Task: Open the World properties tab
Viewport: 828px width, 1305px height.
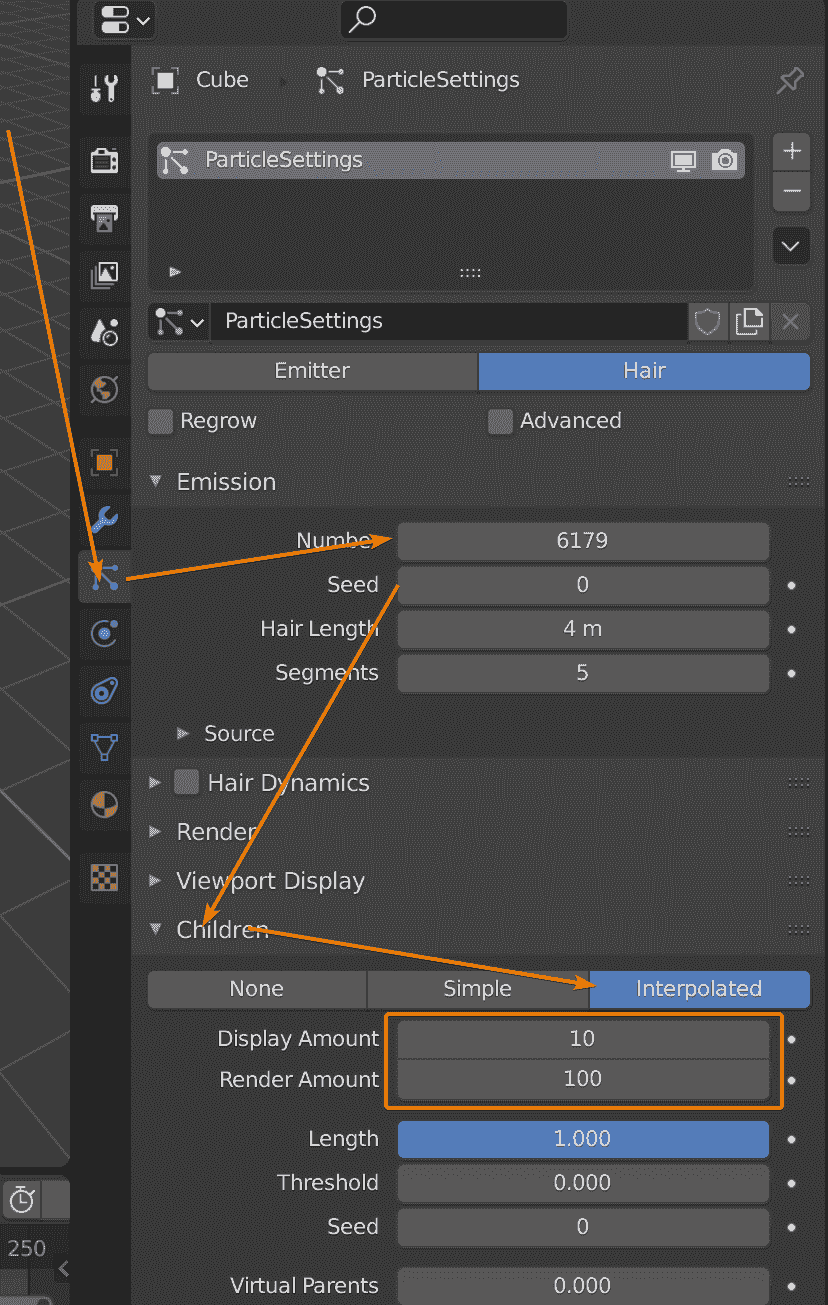Action: (x=104, y=388)
